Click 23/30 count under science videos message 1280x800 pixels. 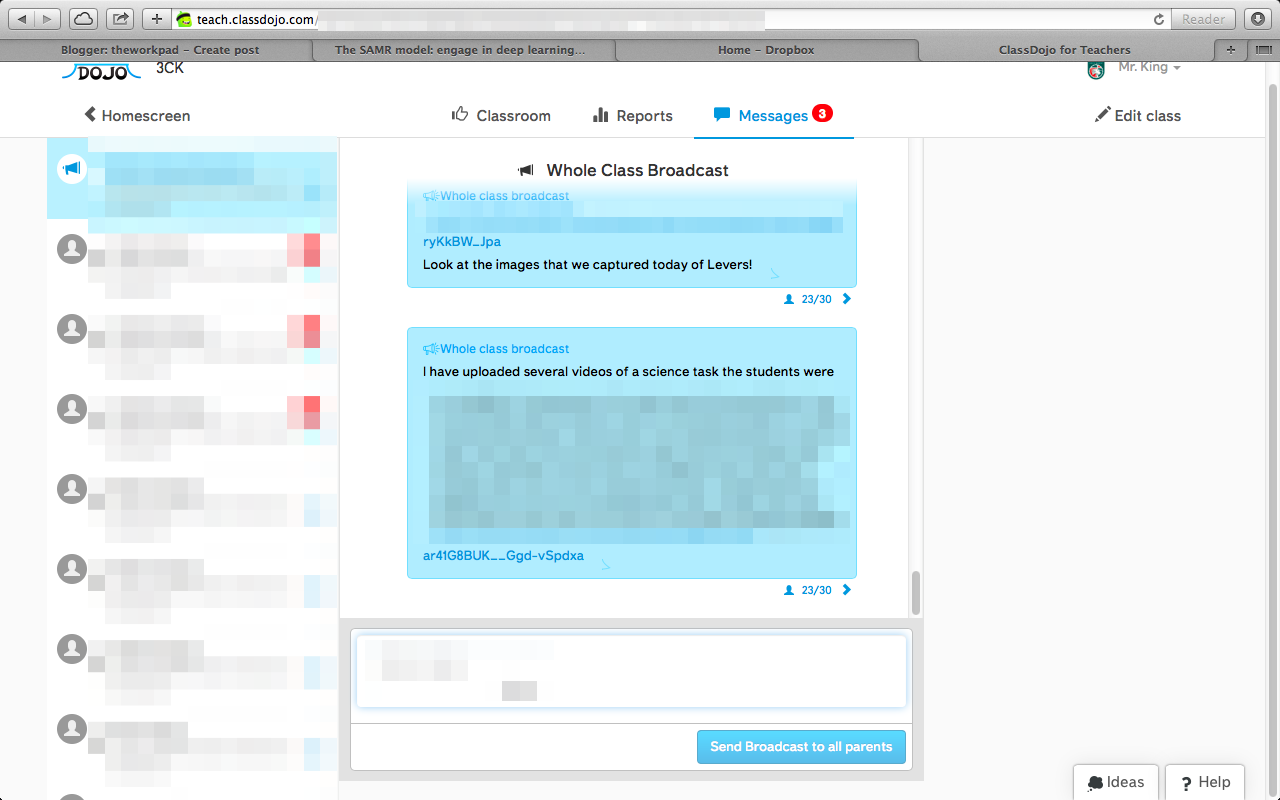tap(816, 590)
